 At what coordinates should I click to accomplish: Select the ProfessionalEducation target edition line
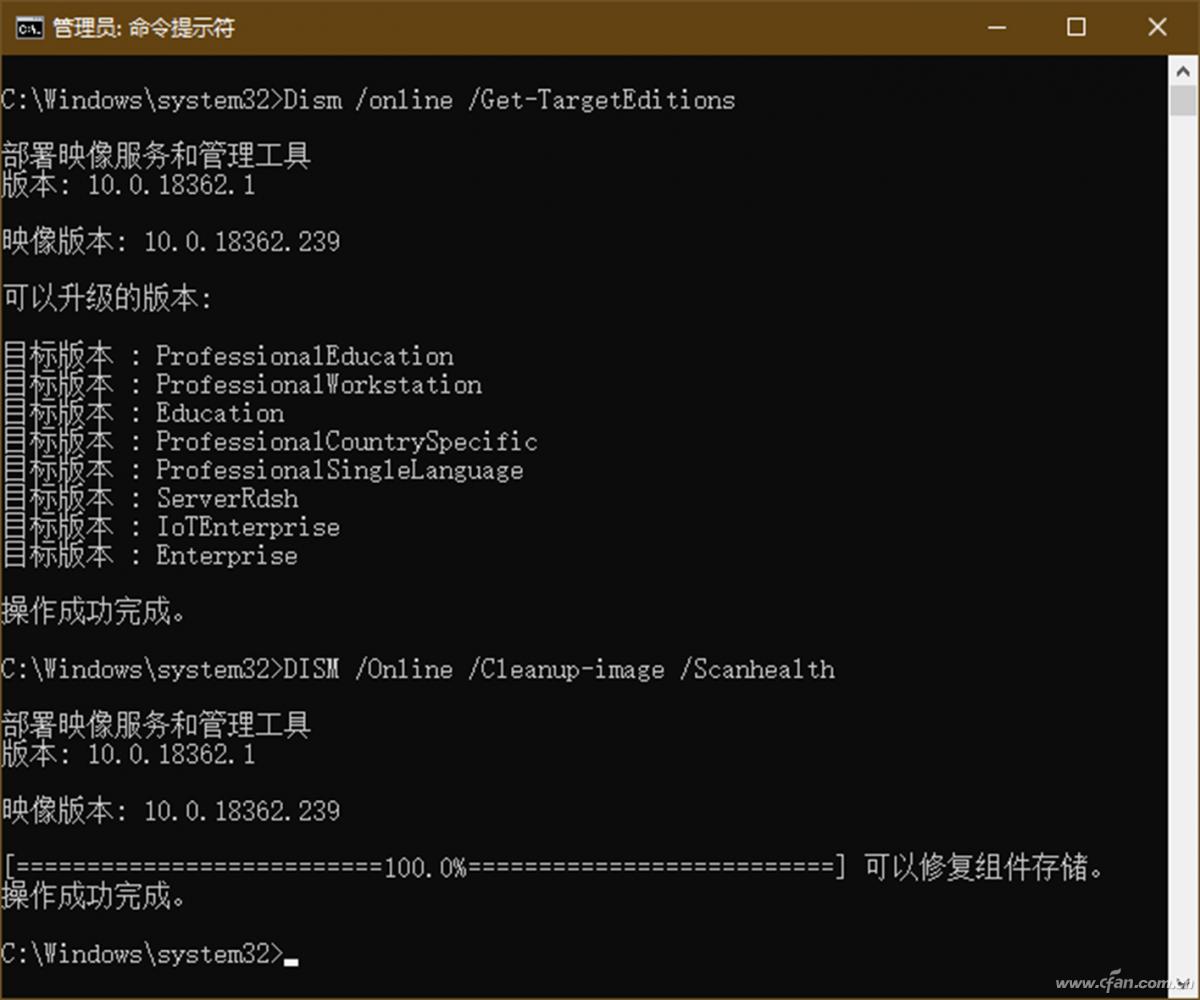coord(303,356)
